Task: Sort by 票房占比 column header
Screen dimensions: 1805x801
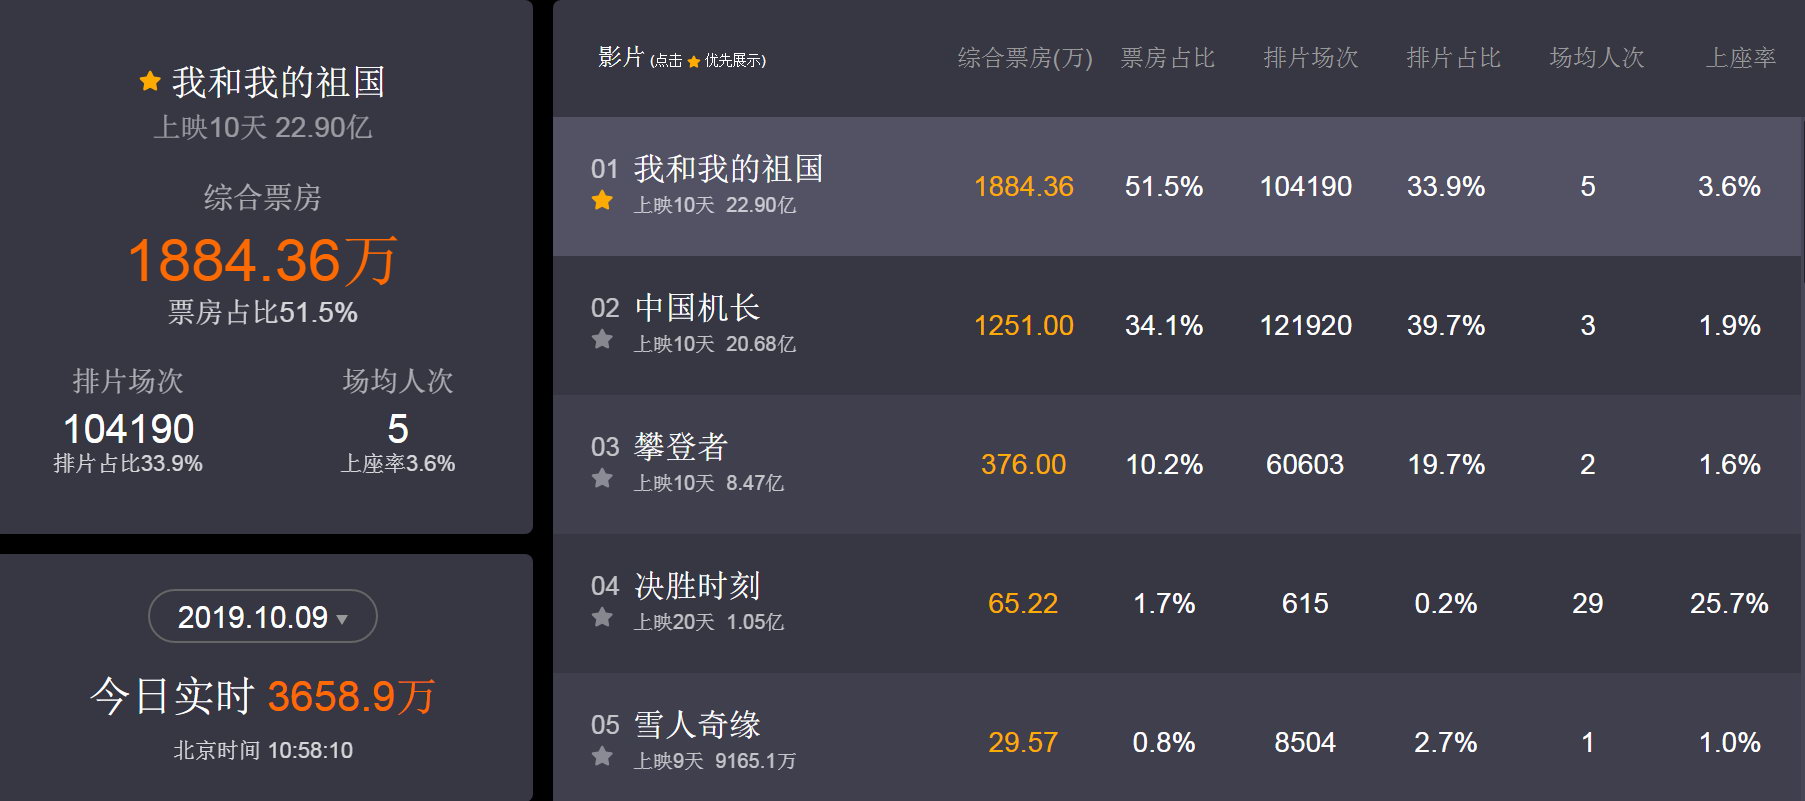Action: (x=1167, y=58)
